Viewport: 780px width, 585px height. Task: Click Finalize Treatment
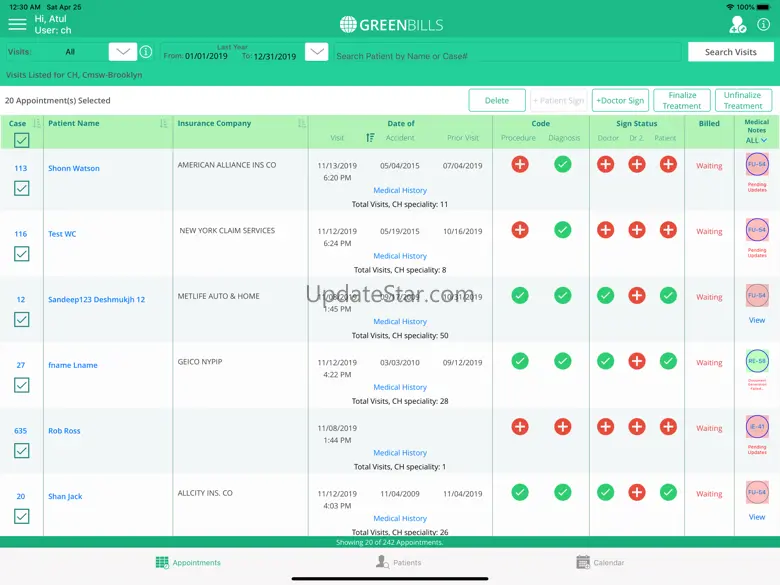pos(682,100)
